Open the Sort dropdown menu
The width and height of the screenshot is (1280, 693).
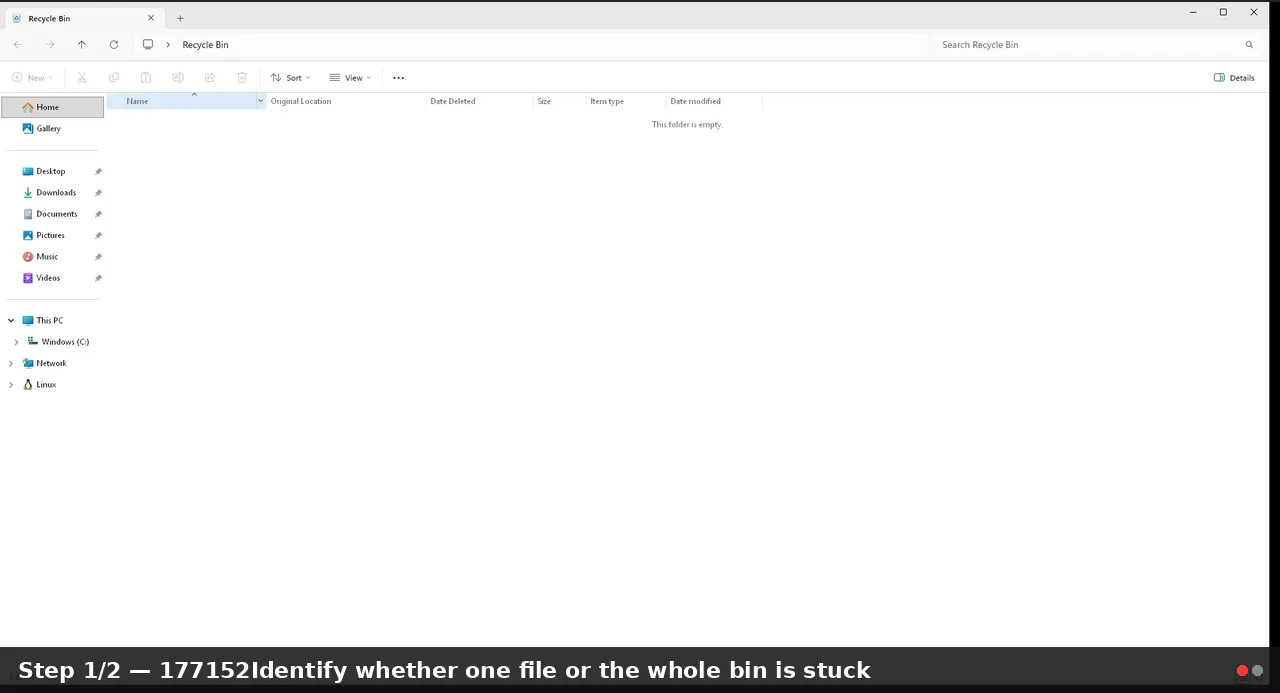291,78
